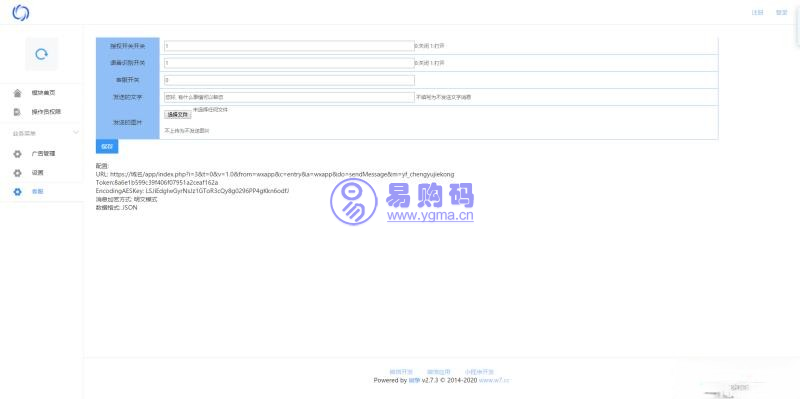Focus the 语音识别开关 input field
Viewport: 800px width, 399px height.
[289, 63]
